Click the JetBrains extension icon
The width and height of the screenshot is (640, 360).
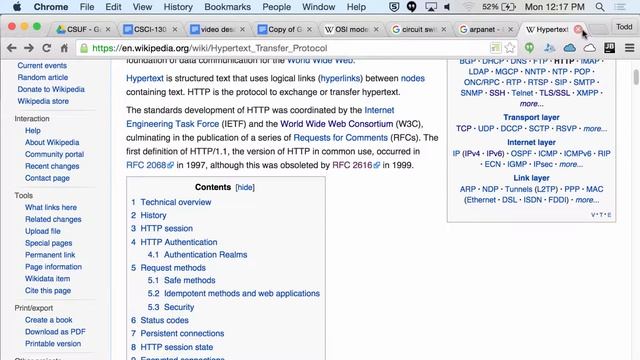coord(609,48)
